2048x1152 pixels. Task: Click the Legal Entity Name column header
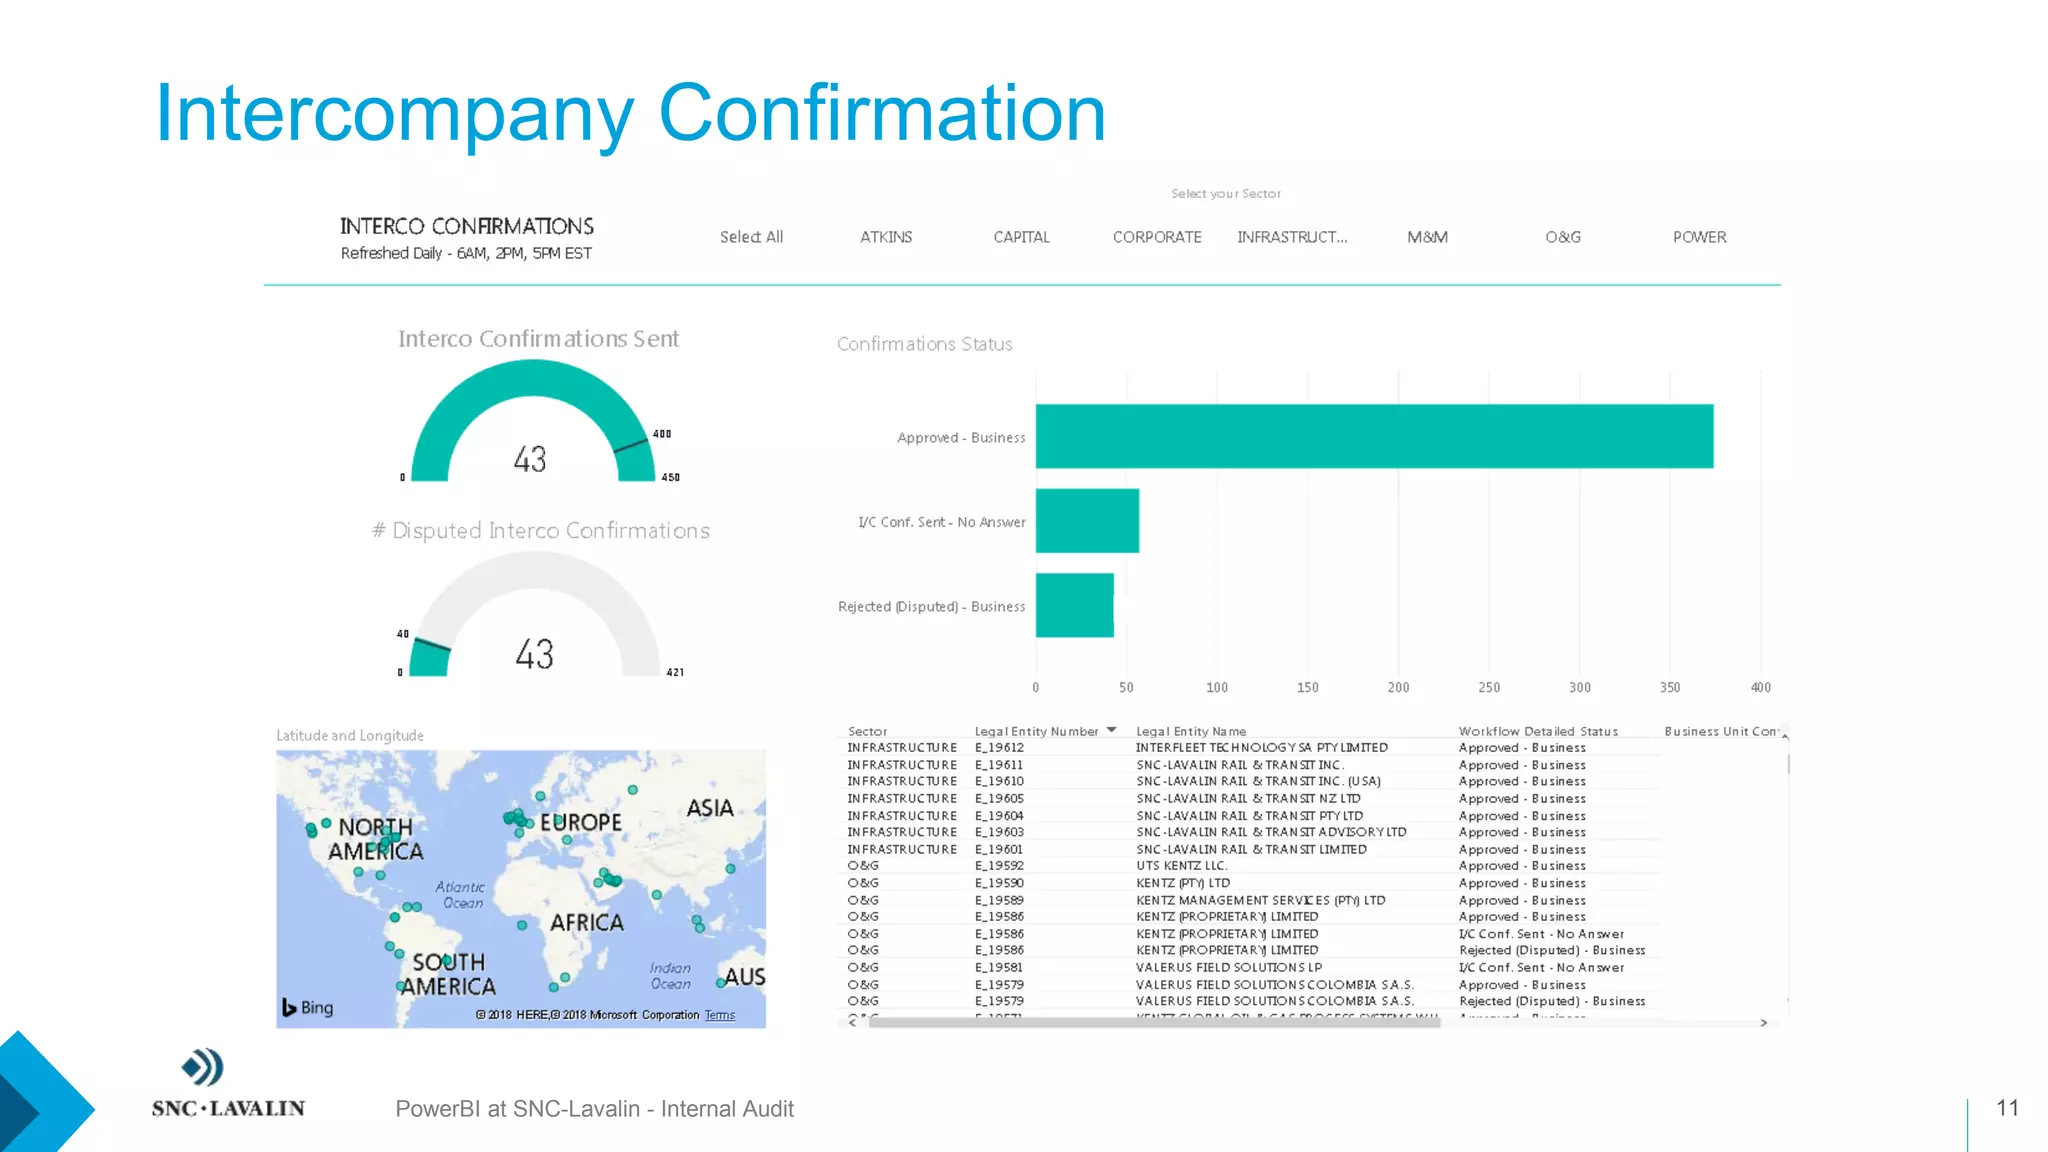tap(1191, 732)
